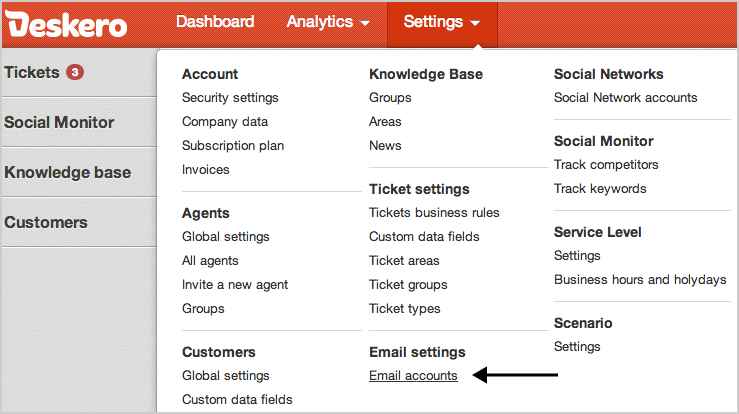Select News under Knowledge Base
The width and height of the screenshot is (739, 414).
385,146
